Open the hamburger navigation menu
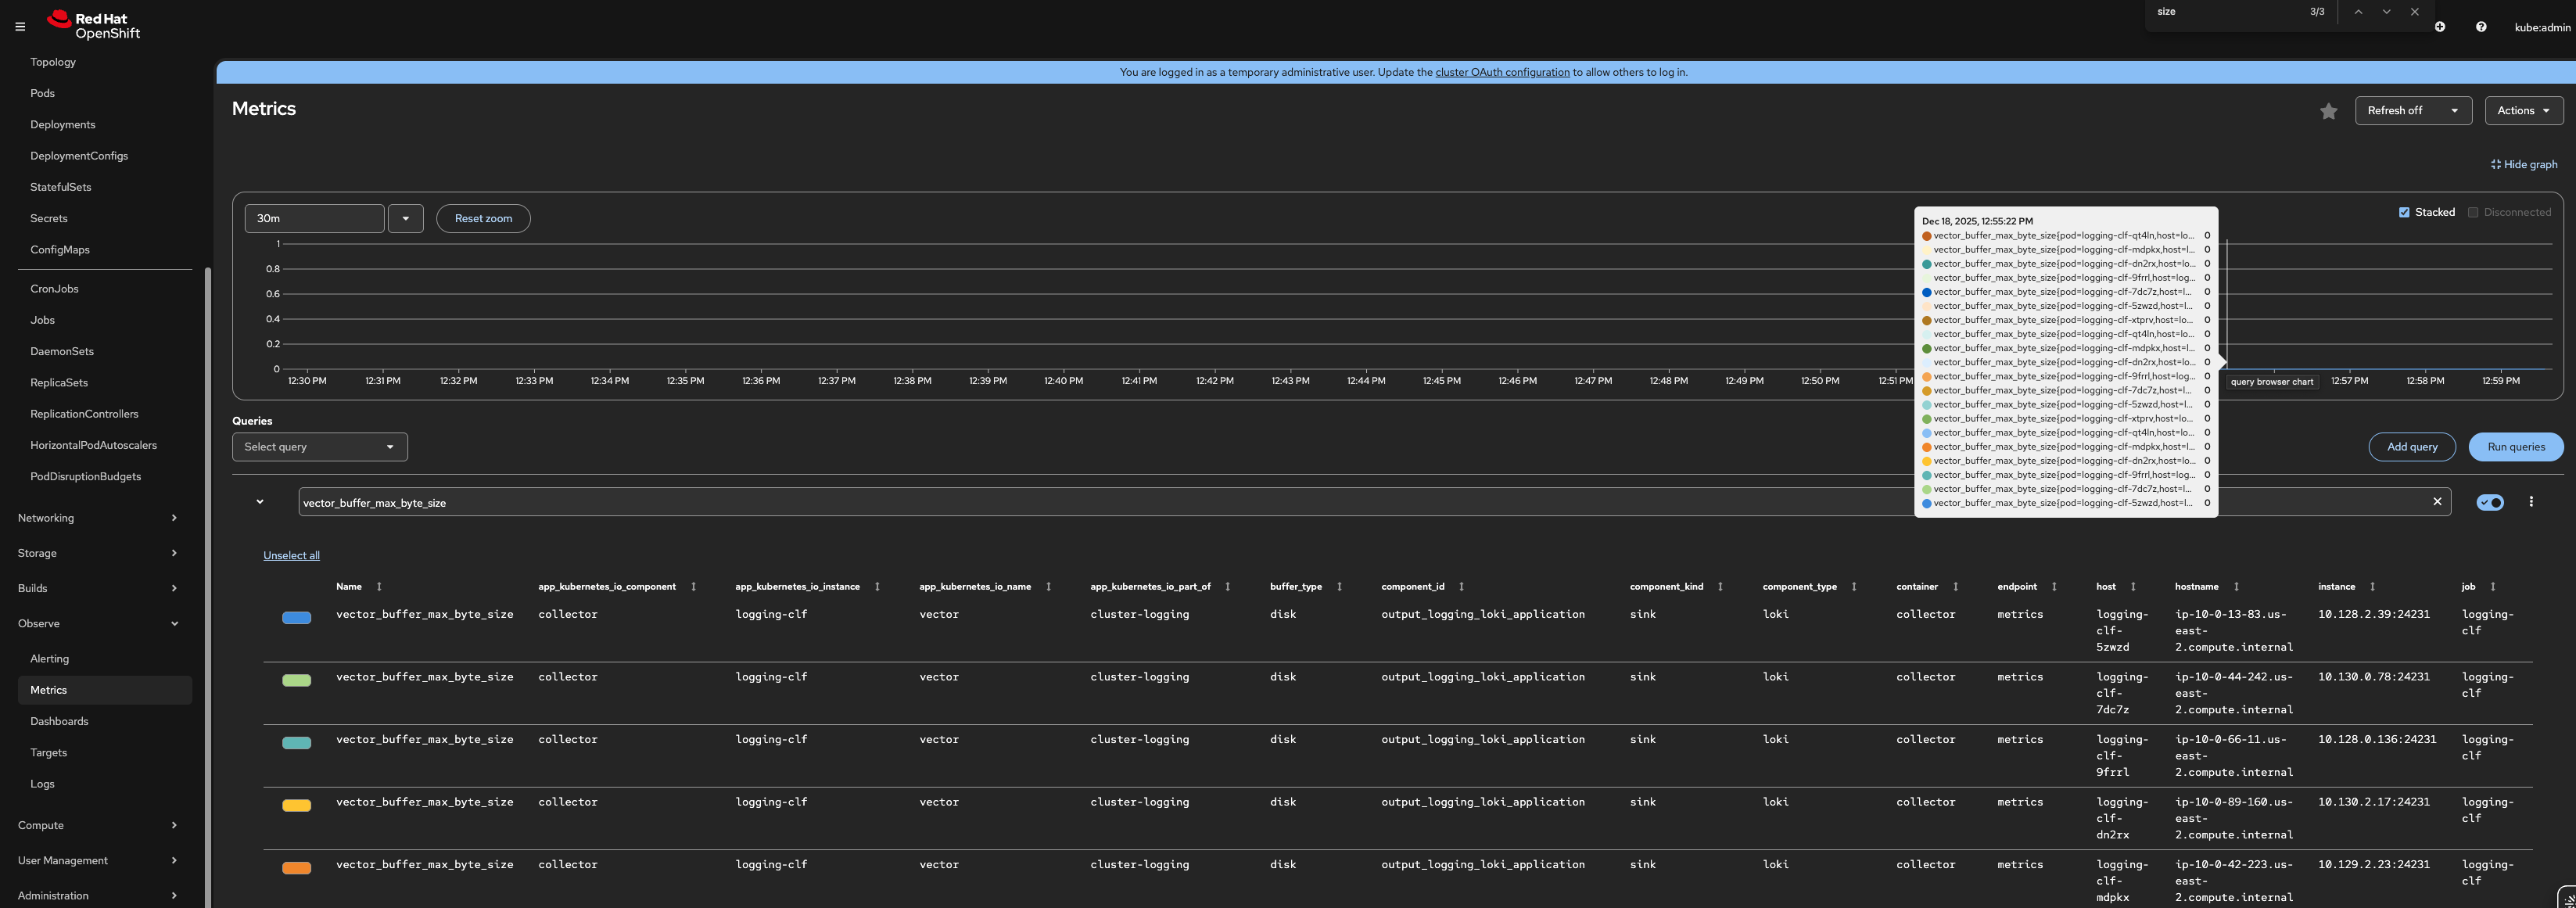This screenshot has width=2576, height=908. click(20, 27)
